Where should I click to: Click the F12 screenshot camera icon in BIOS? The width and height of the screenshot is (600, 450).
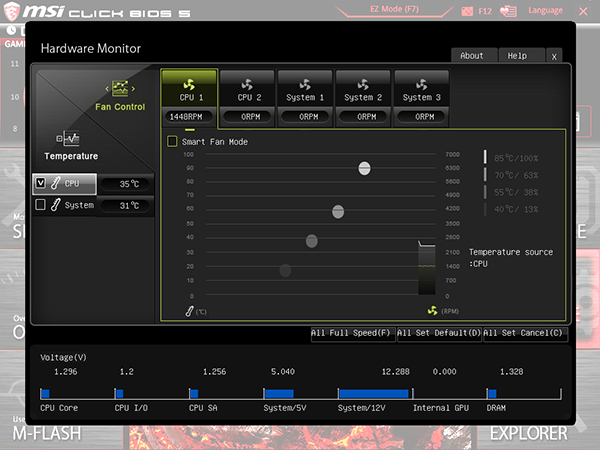coord(467,11)
